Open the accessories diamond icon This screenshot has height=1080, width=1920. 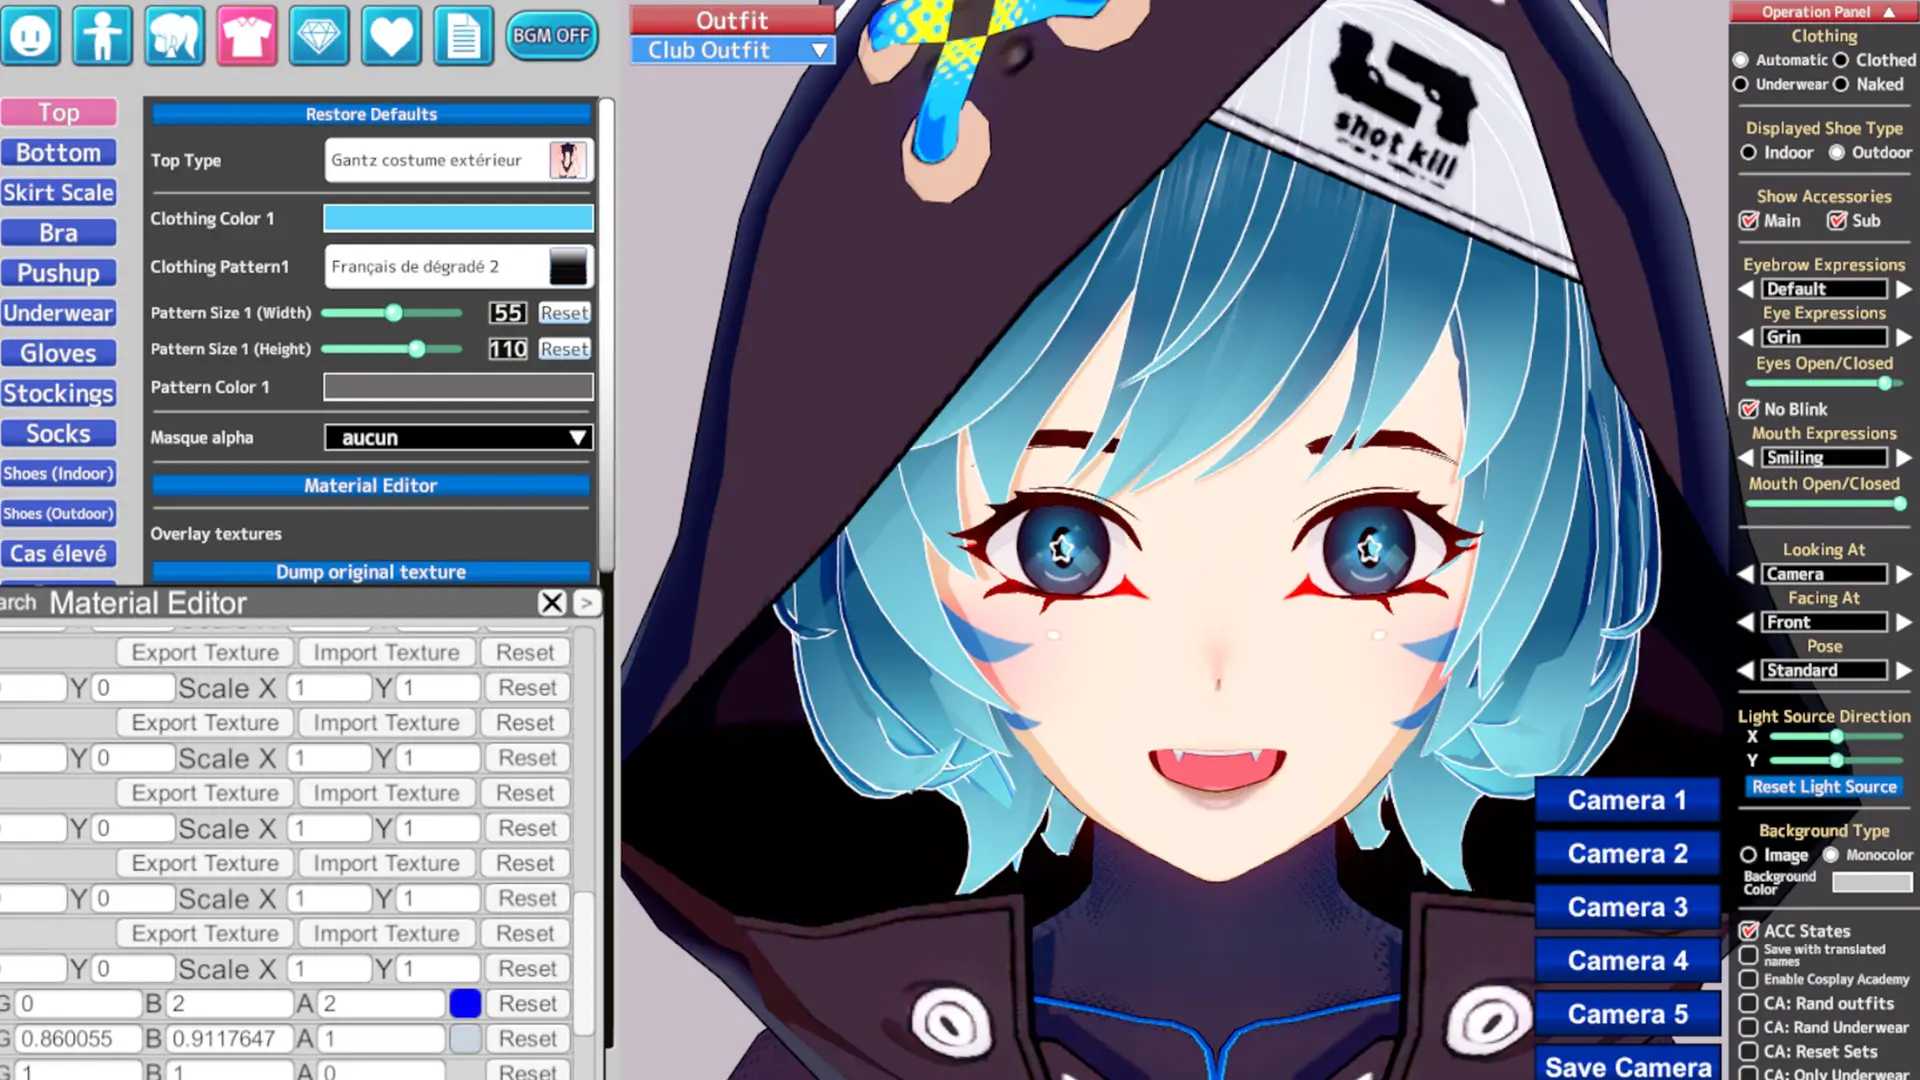coord(319,35)
